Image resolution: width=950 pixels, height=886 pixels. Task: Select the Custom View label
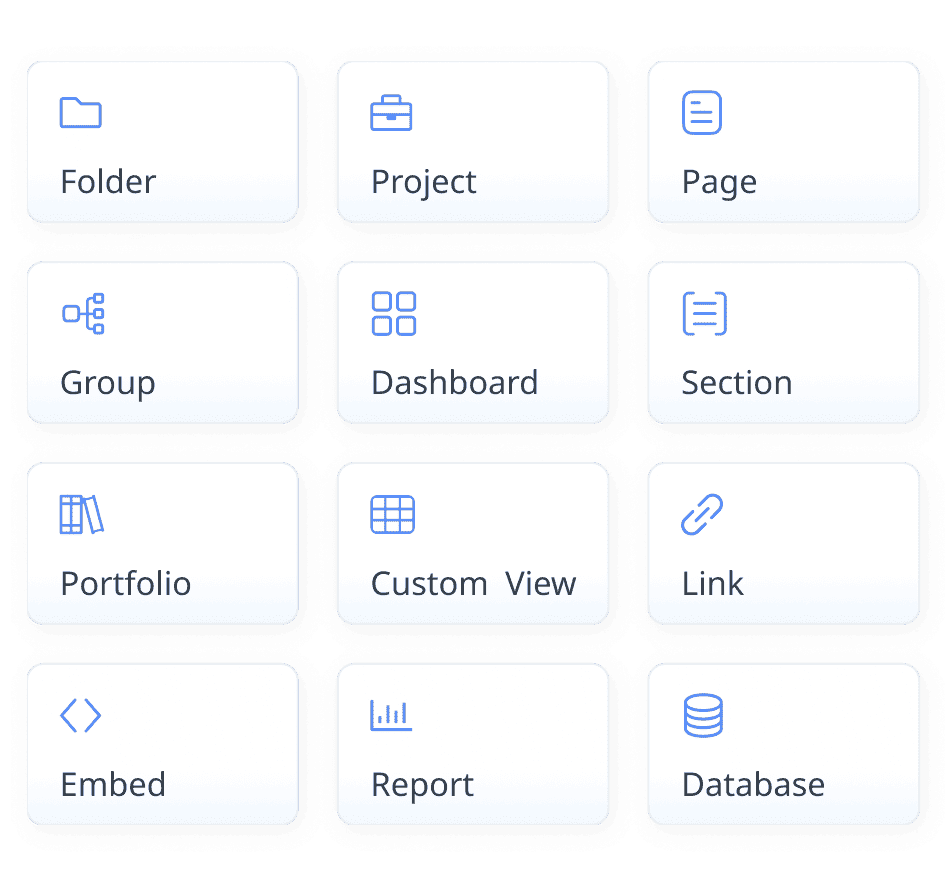(x=473, y=584)
